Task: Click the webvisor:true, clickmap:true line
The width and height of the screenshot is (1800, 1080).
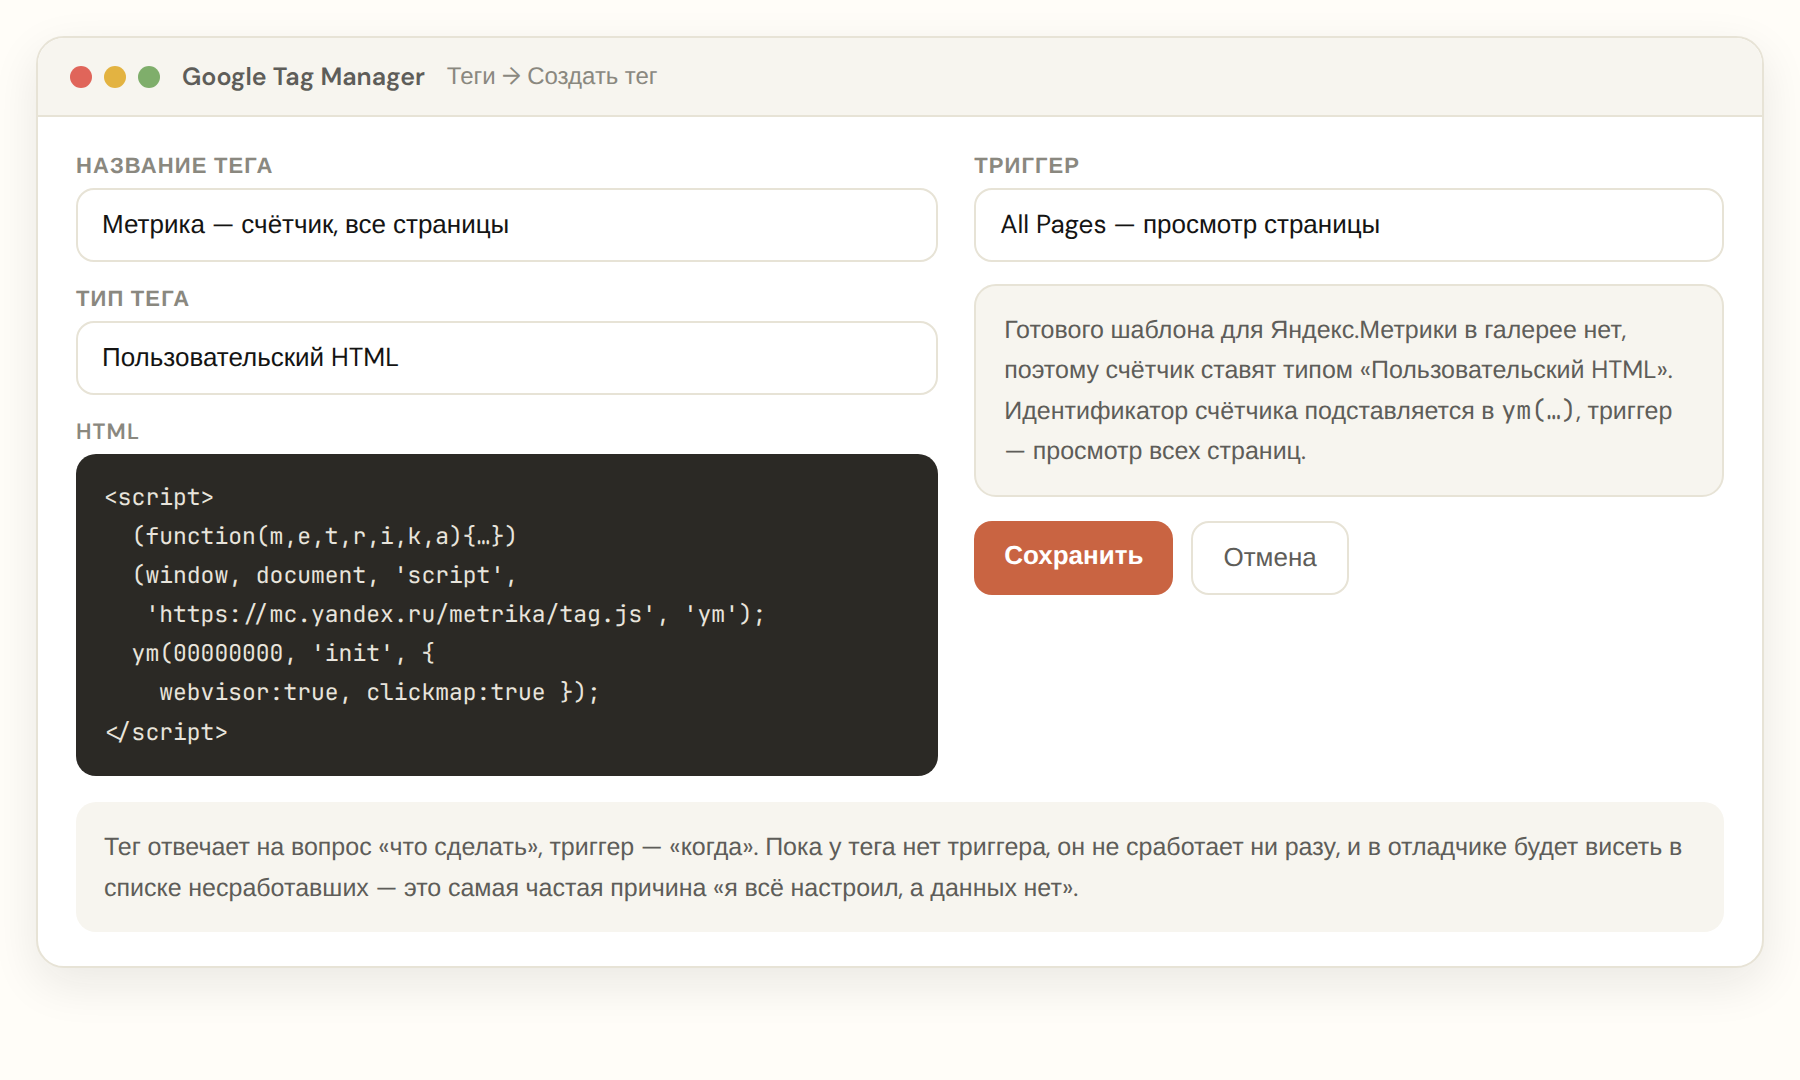Action: [x=379, y=692]
